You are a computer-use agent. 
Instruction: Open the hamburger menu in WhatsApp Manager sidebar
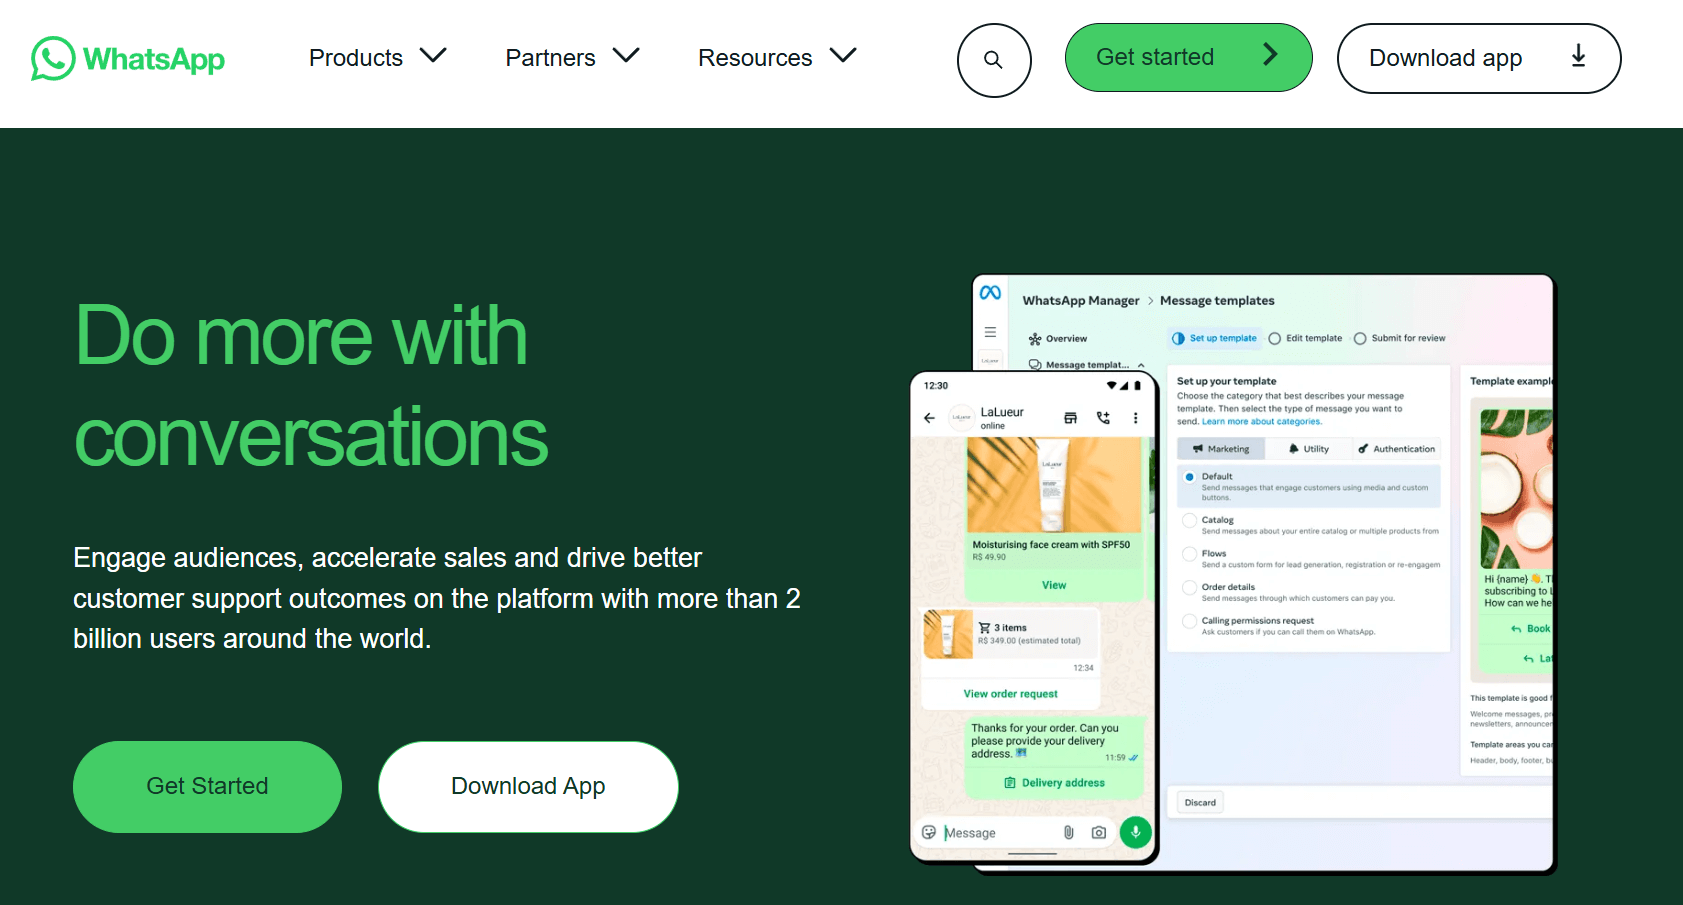pos(990,332)
